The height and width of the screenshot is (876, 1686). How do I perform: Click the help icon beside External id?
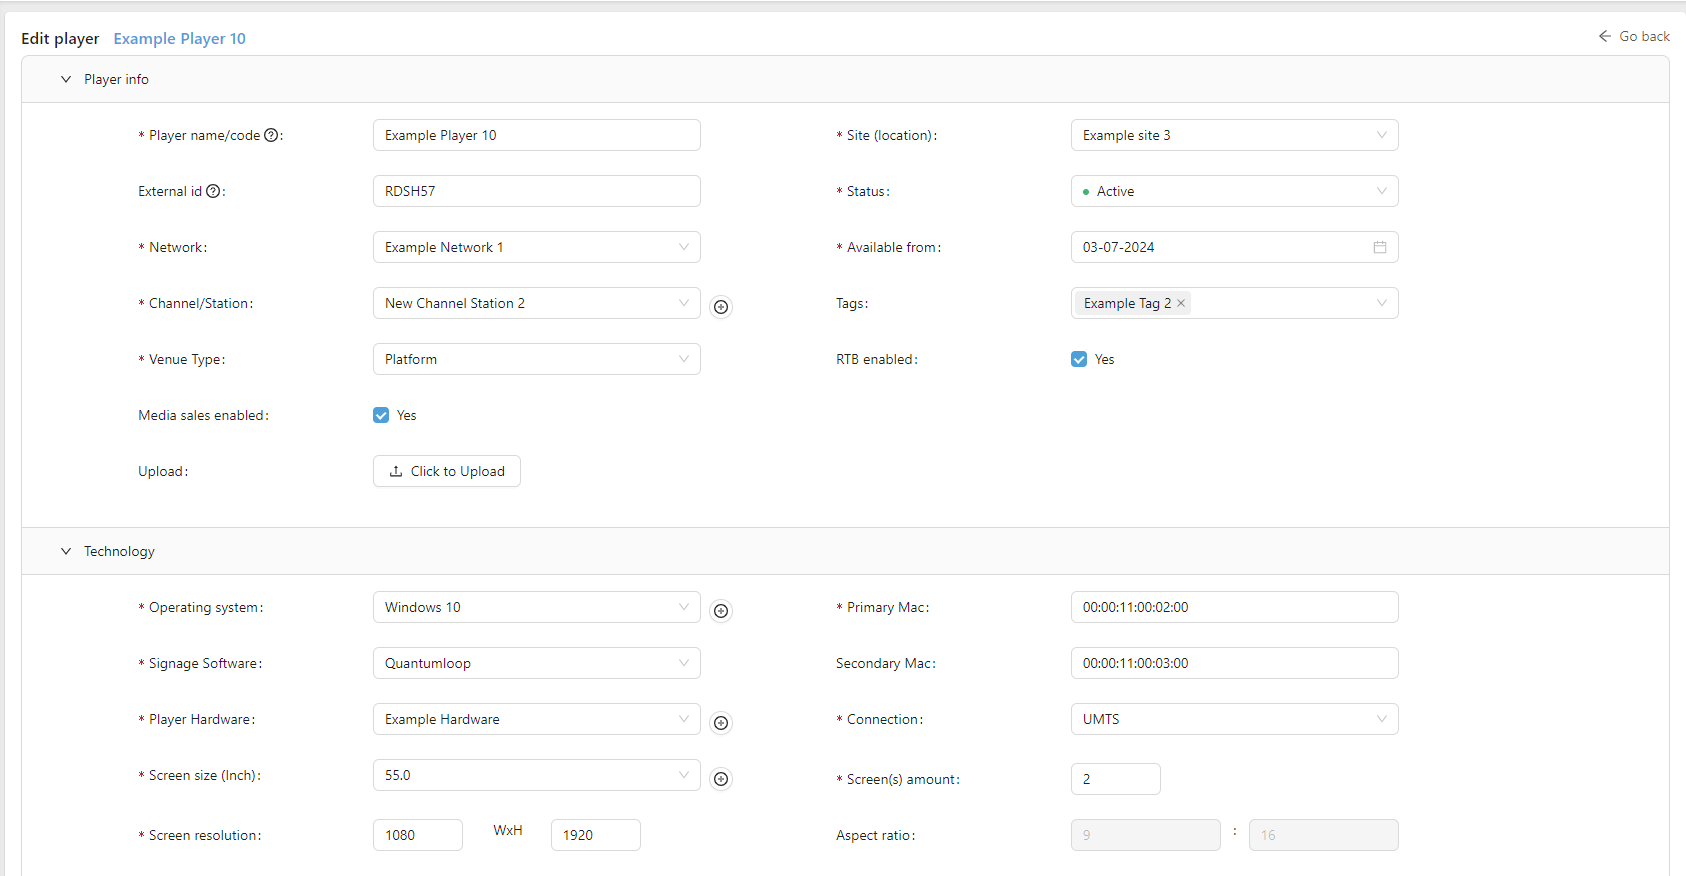[x=213, y=191]
